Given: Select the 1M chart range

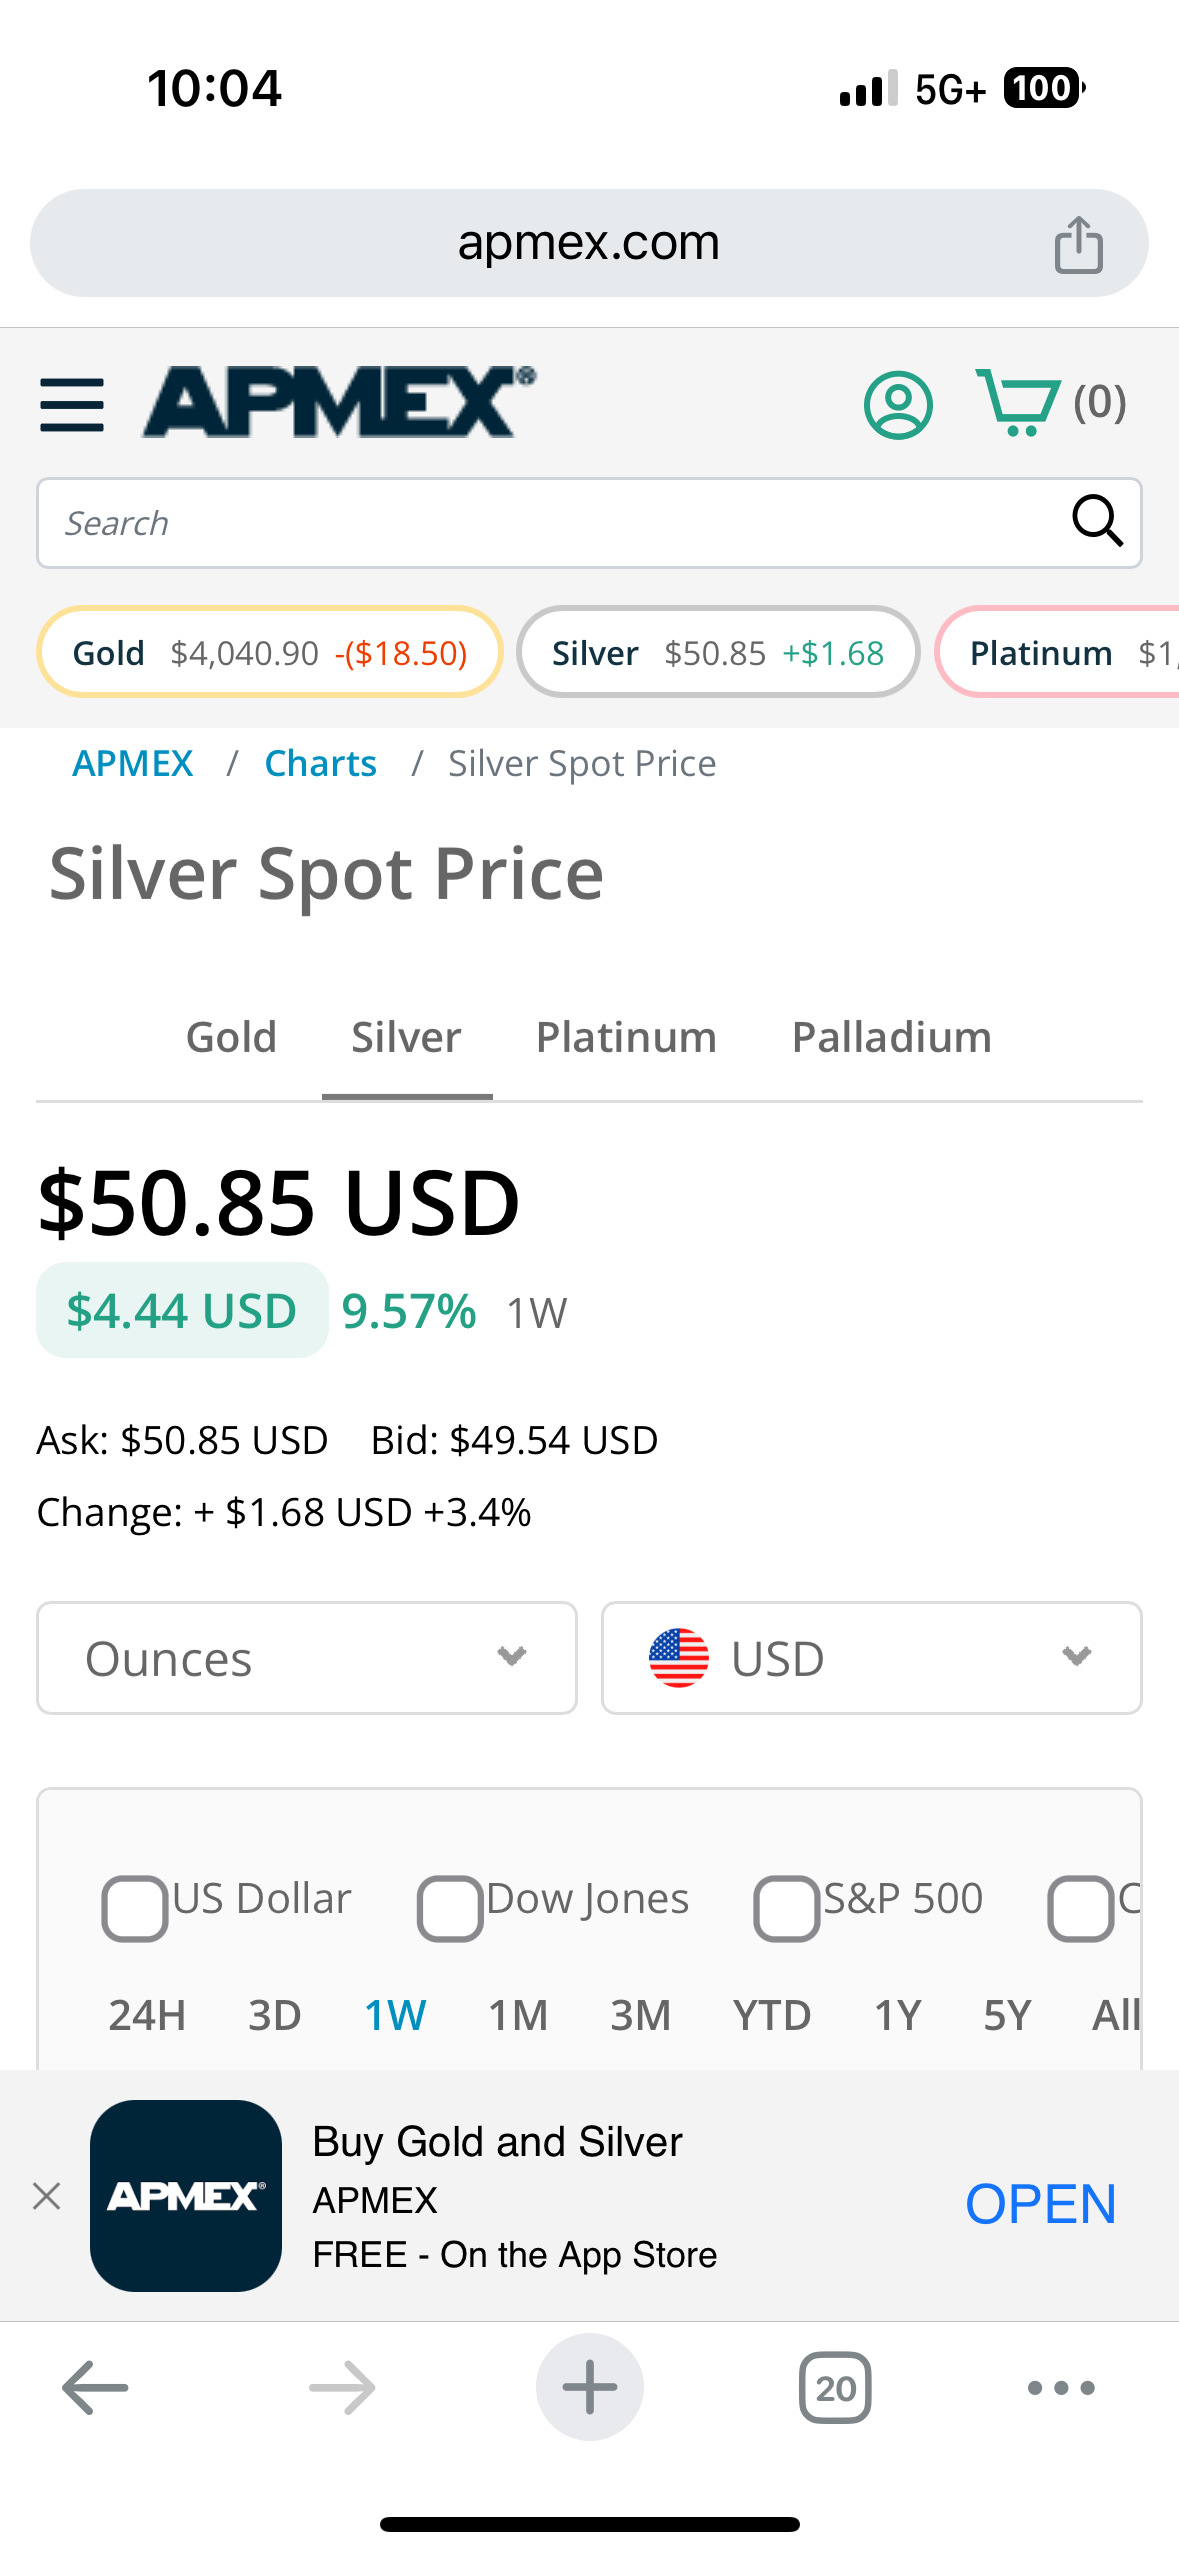Looking at the screenshot, I should pyautogui.click(x=518, y=2015).
